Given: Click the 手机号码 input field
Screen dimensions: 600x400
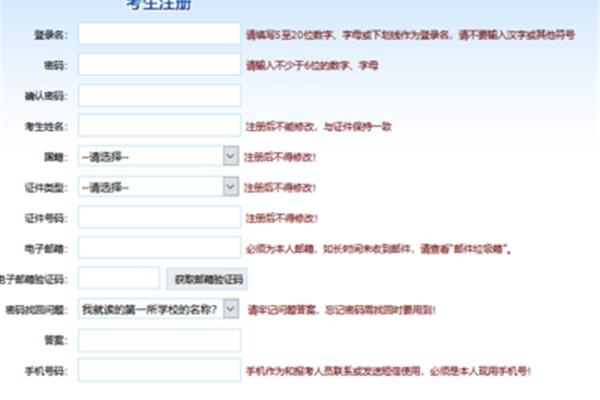Looking at the screenshot, I should pos(159,371).
